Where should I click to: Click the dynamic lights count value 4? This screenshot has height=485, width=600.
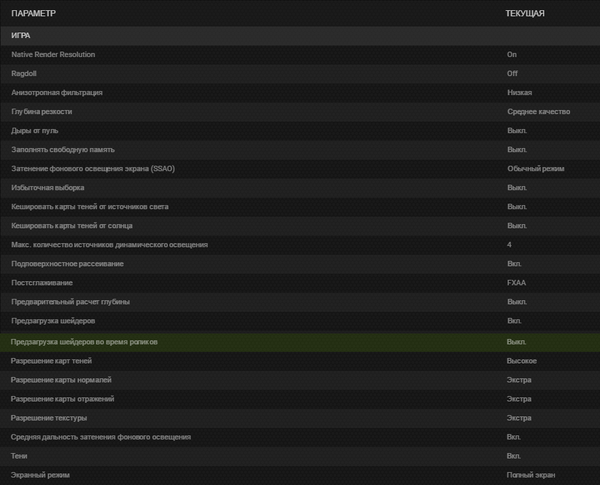point(509,245)
